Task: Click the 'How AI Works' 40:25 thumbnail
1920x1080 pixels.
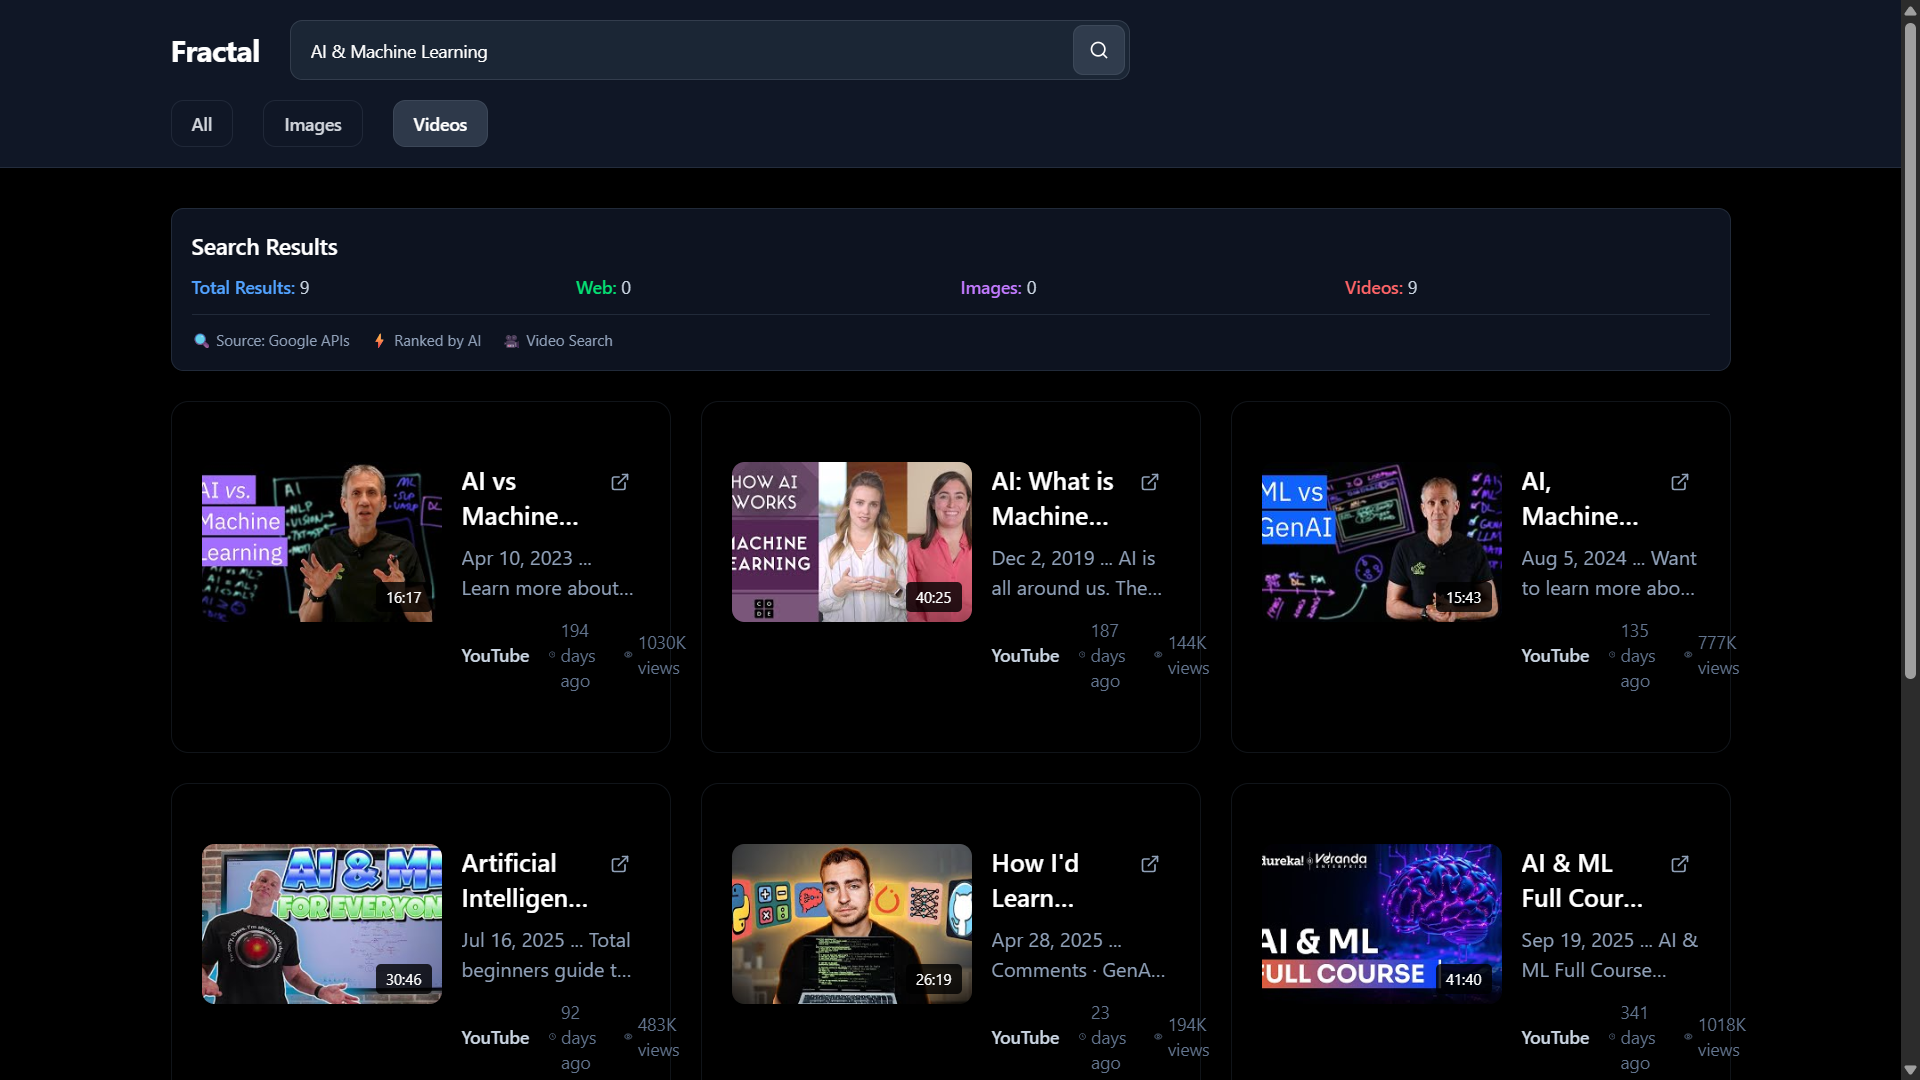Action: (x=851, y=542)
